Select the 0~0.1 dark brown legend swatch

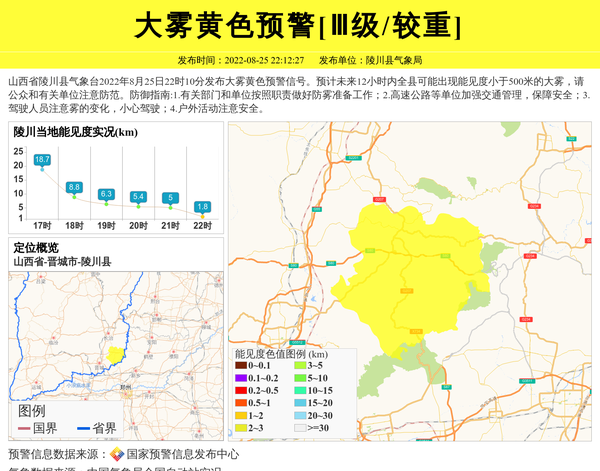click(241, 366)
